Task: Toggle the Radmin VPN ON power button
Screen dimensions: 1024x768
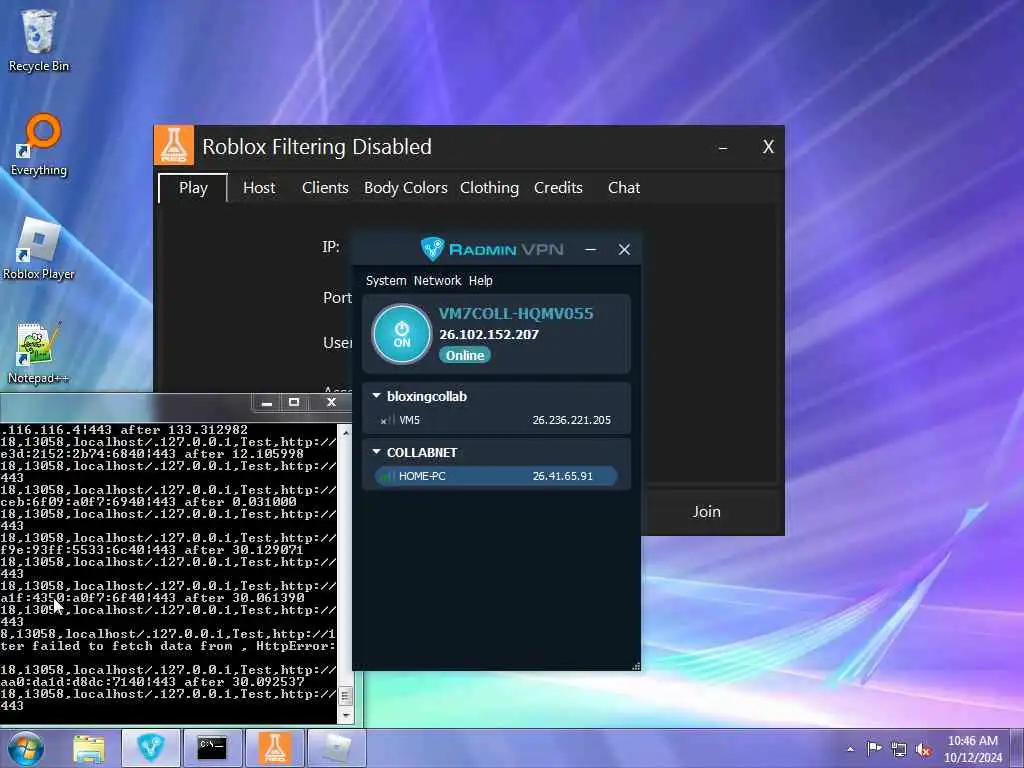Action: (402, 334)
